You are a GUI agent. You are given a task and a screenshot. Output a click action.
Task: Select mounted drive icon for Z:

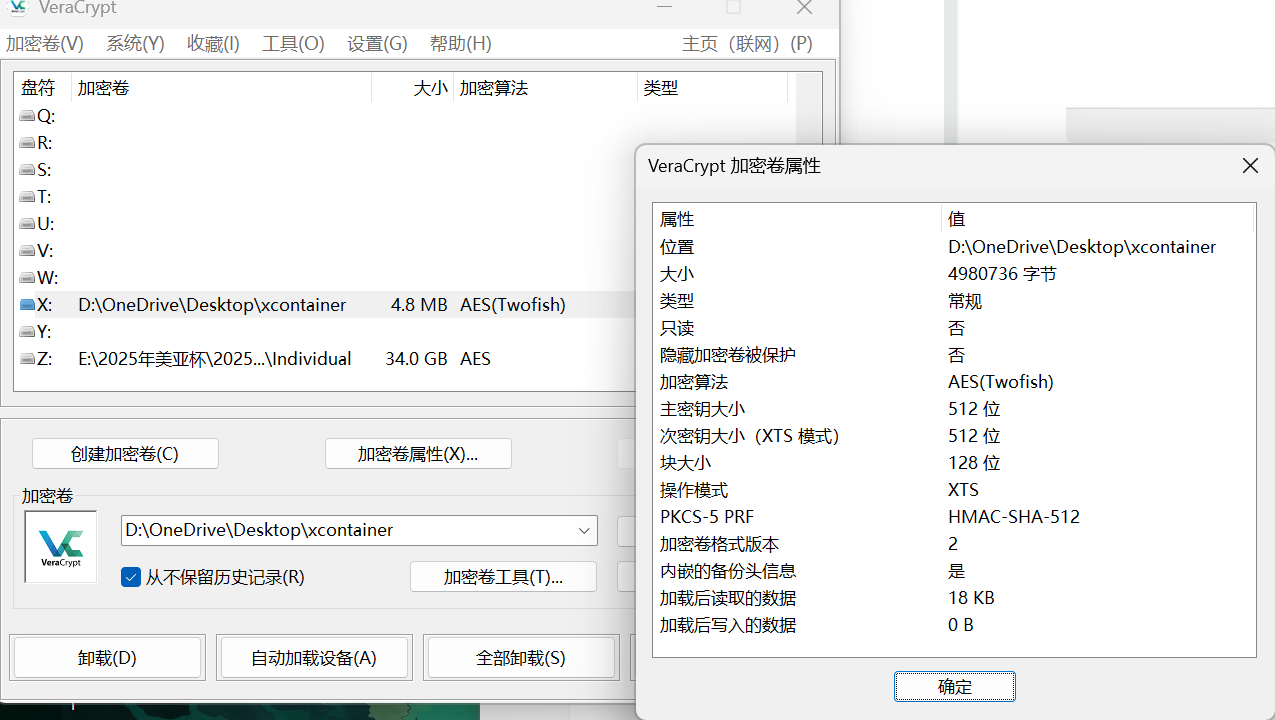point(27,359)
